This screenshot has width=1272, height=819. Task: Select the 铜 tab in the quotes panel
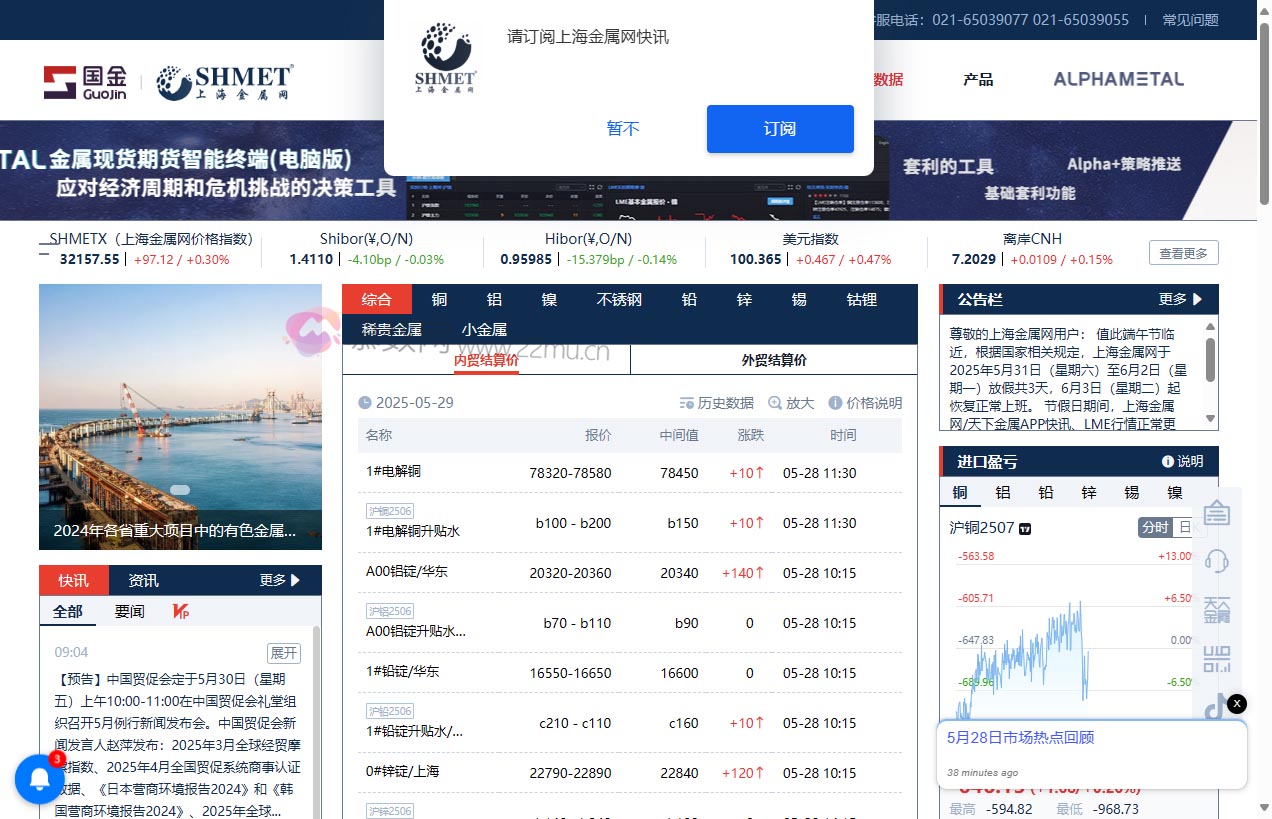click(438, 299)
